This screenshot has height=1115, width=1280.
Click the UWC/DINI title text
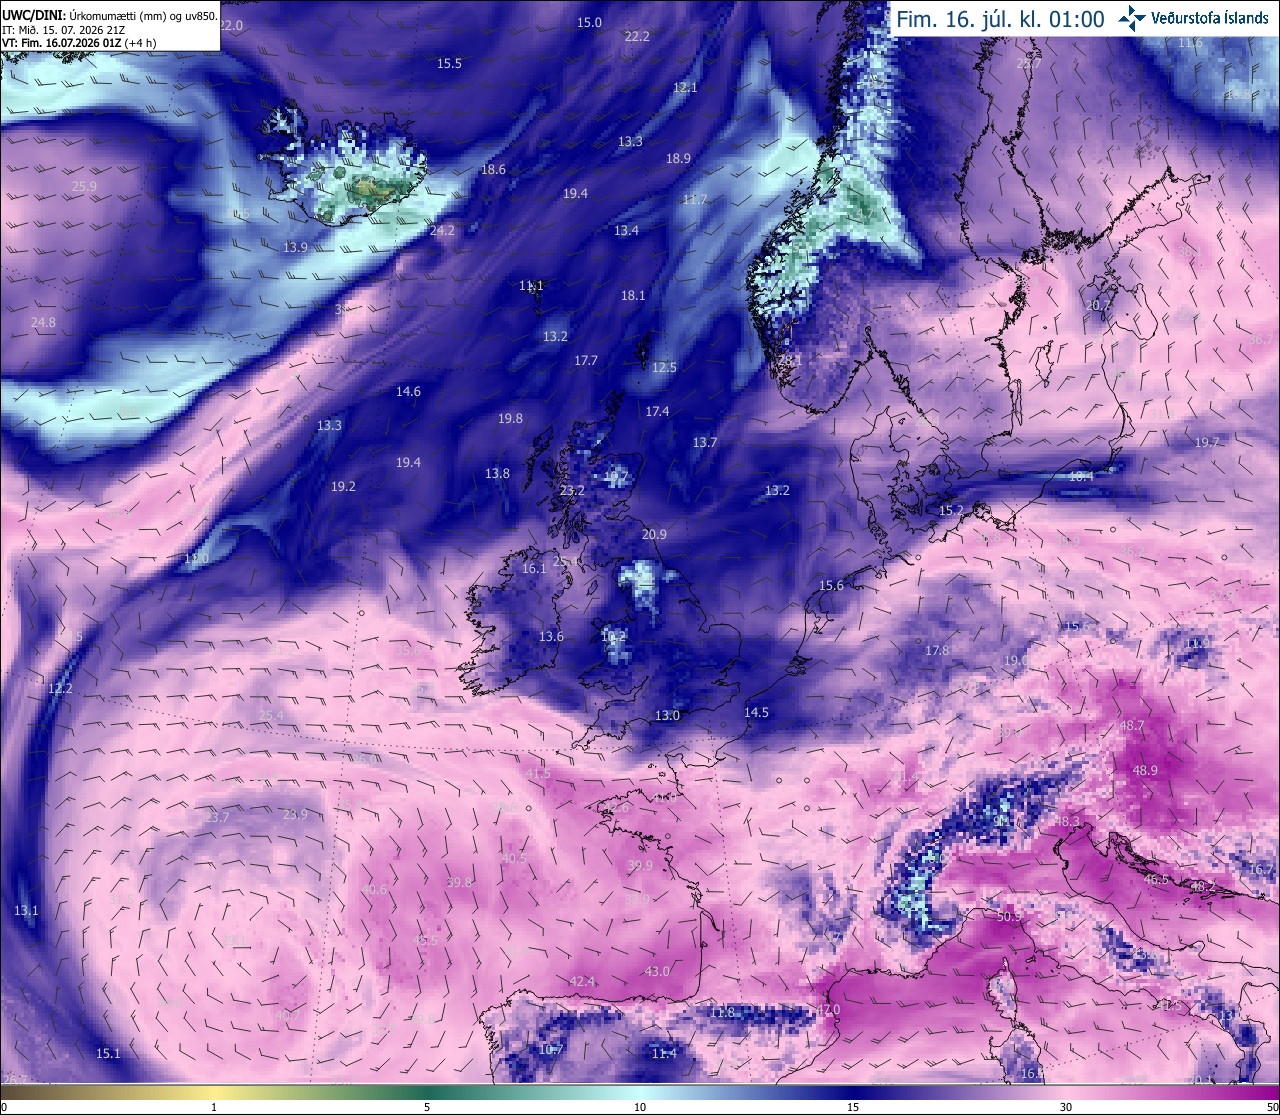coord(33,16)
